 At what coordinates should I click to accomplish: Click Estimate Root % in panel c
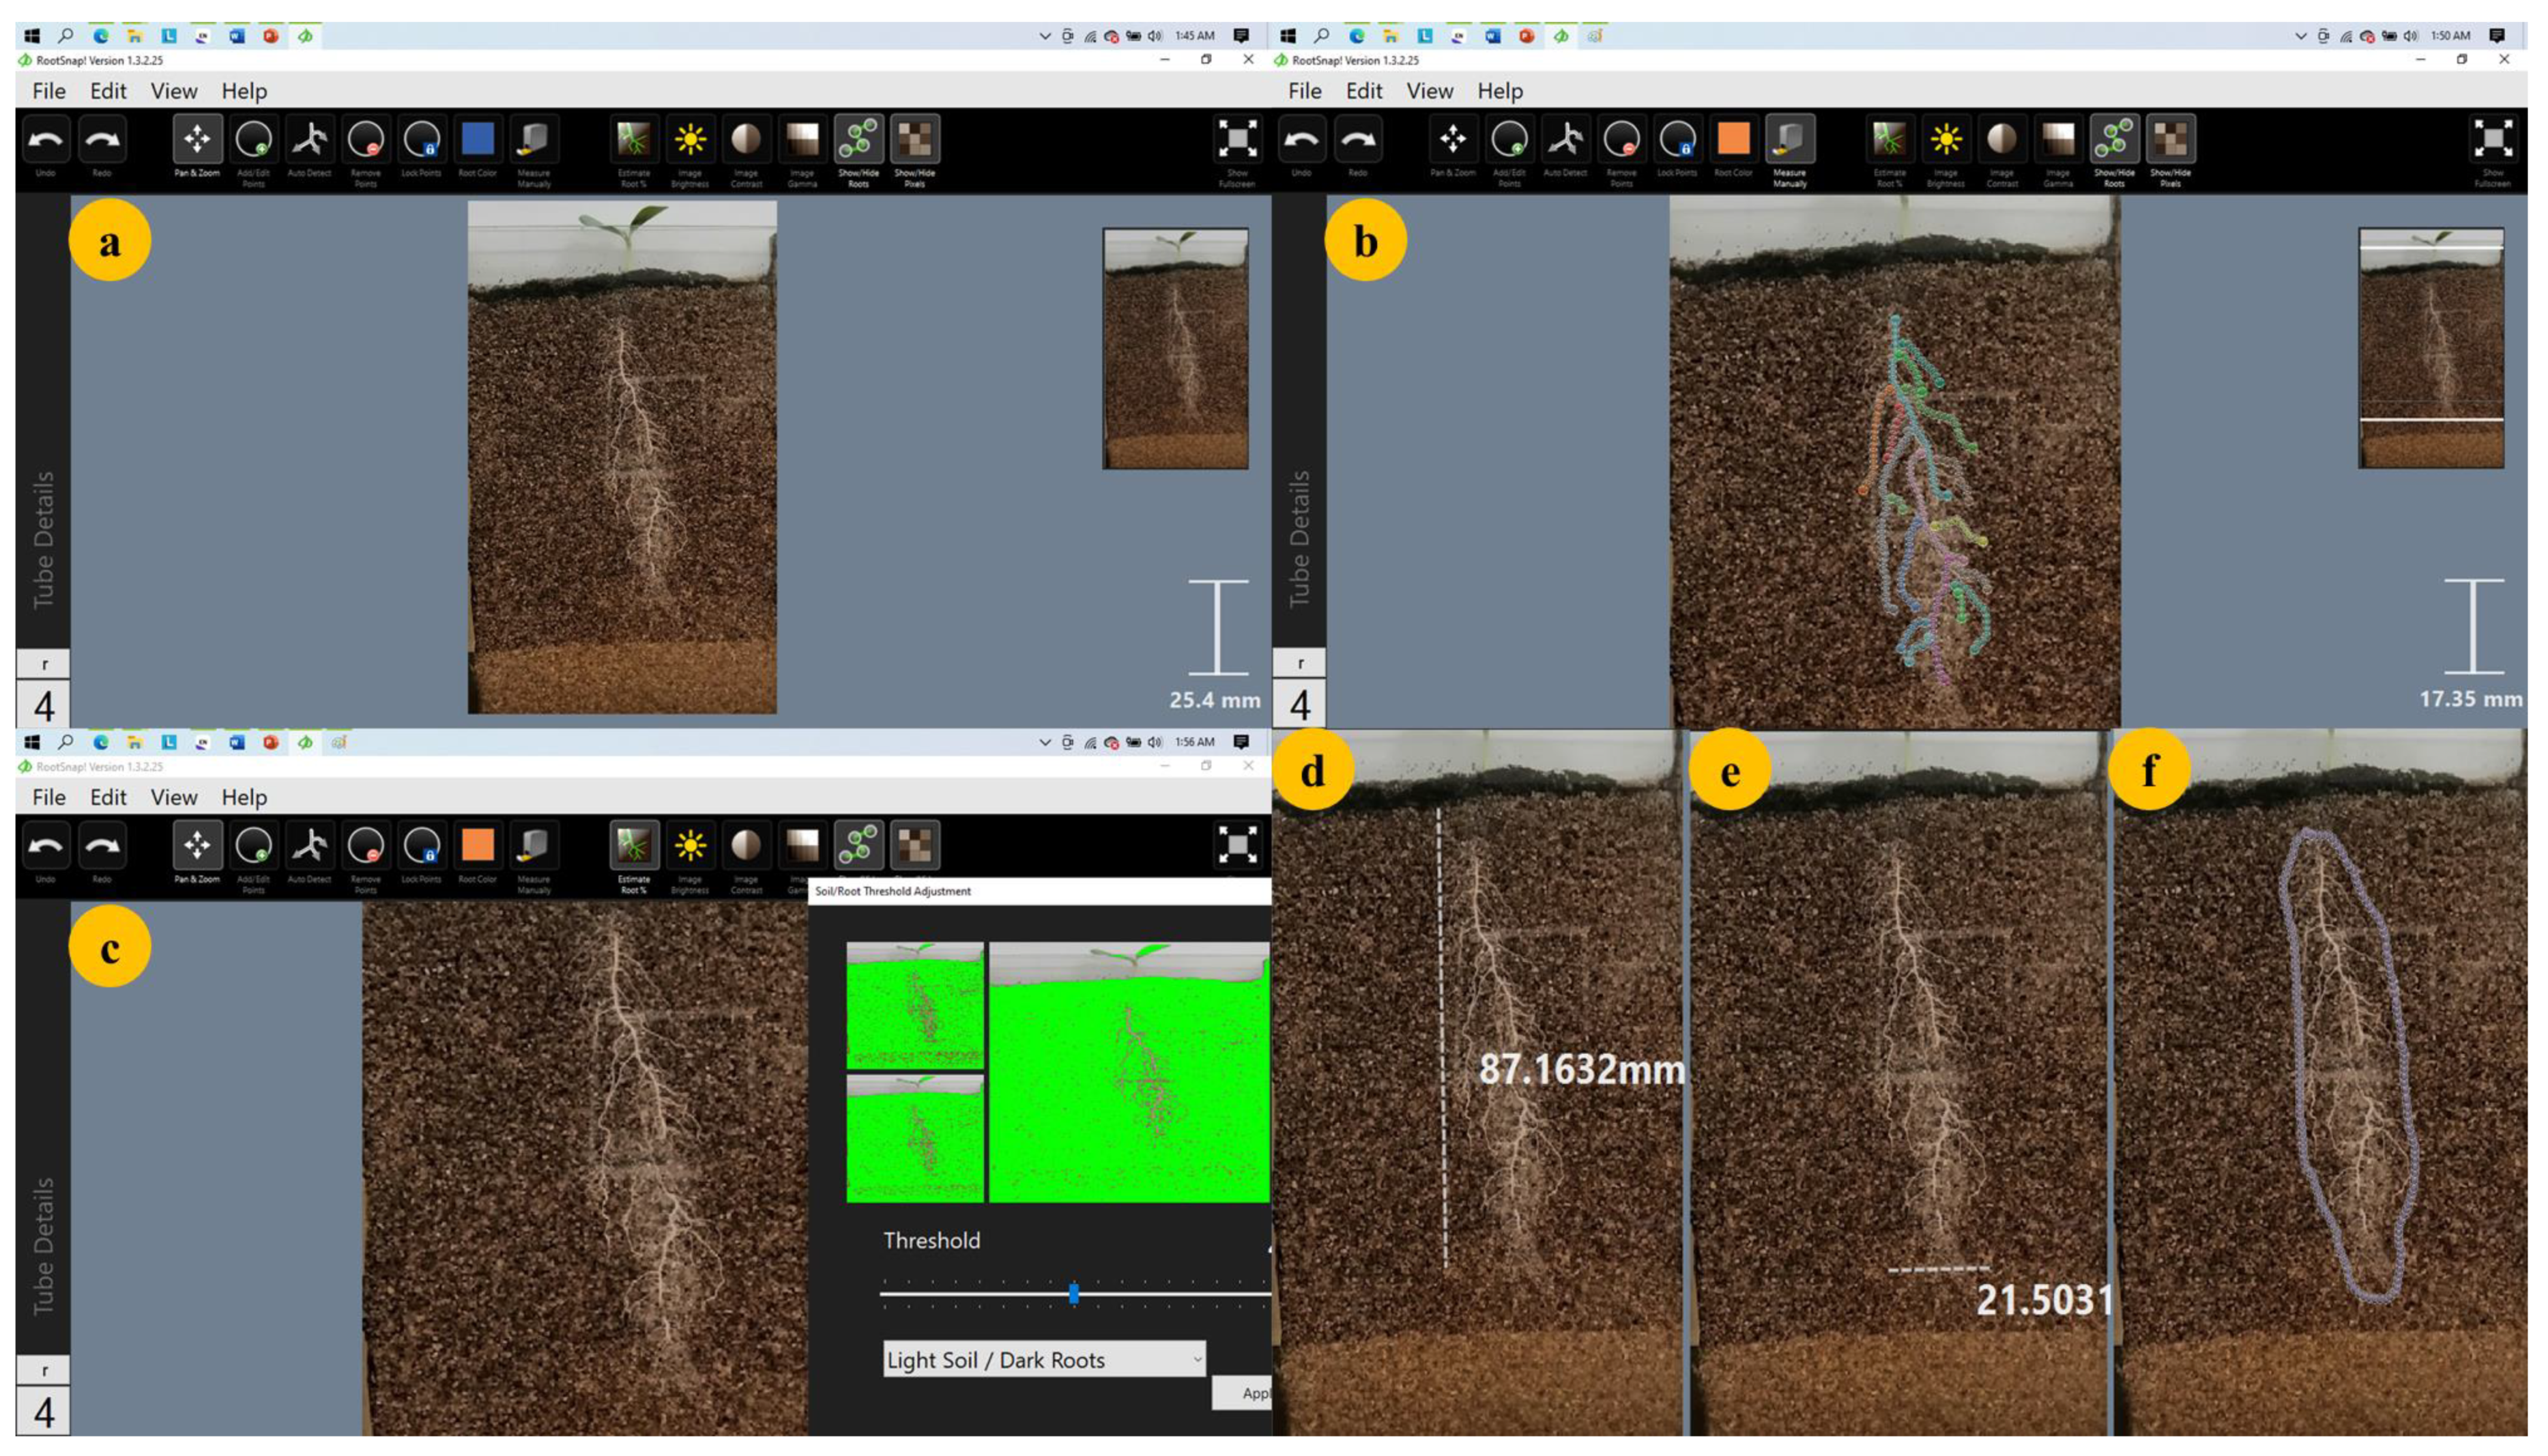633,846
